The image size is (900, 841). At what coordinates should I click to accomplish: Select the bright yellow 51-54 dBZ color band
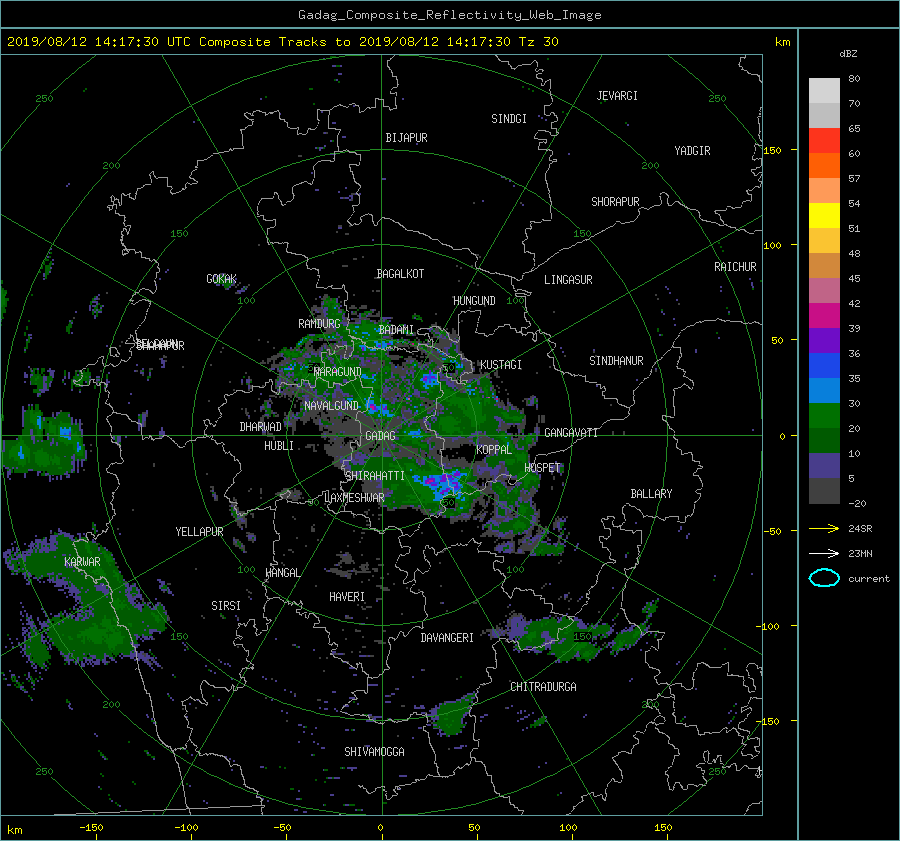[x=824, y=216]
